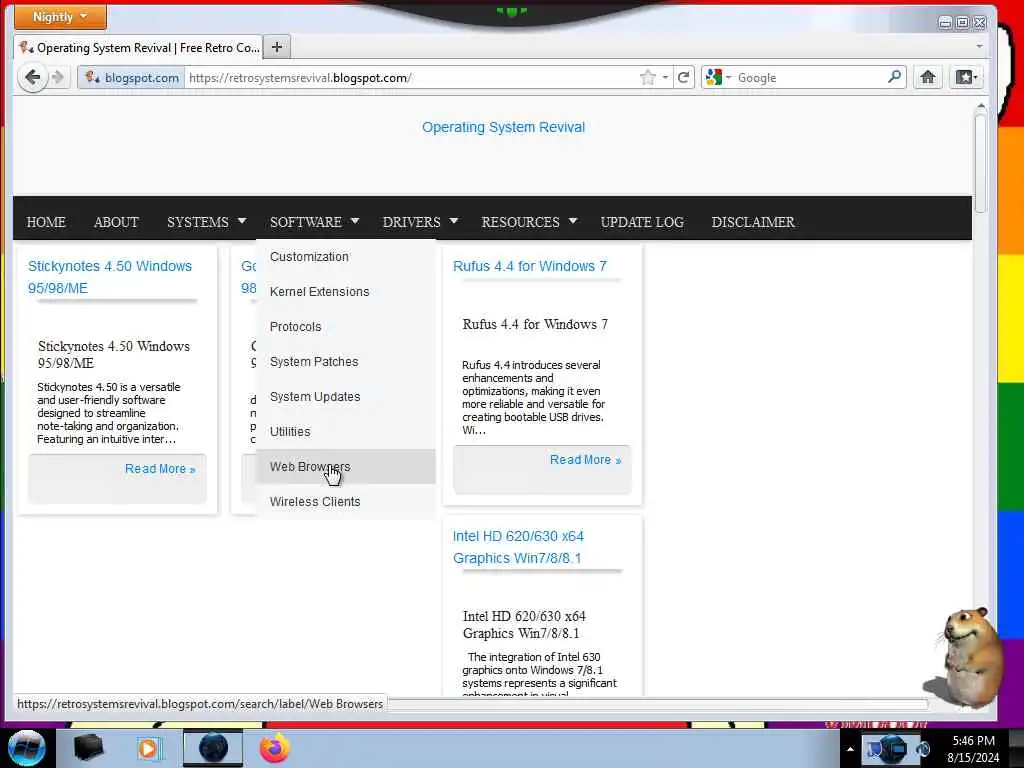Select Kernel Extensions menu entry
This screenshot has height=768, width=1024.
[345, 292]
